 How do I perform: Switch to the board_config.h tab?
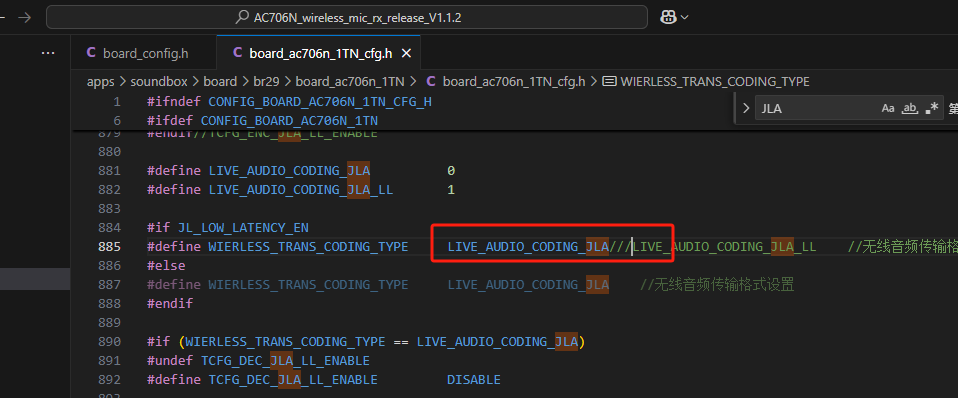pos(144,53)
